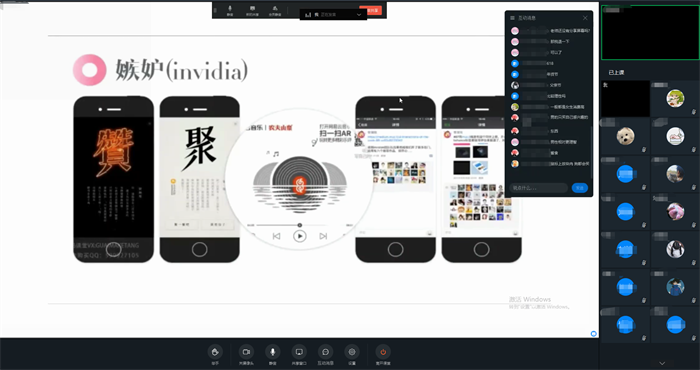The width and height of the screenshot is (700, 370).
Task: Click the signal bars icon in top status box
Action: pos(308,15)
